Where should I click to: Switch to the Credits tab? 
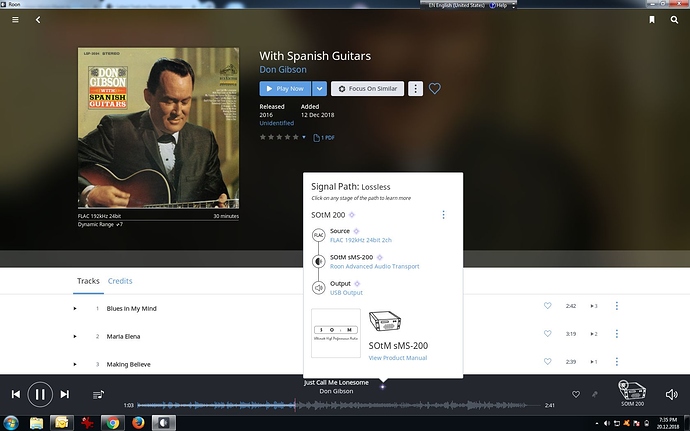[120, 281]
